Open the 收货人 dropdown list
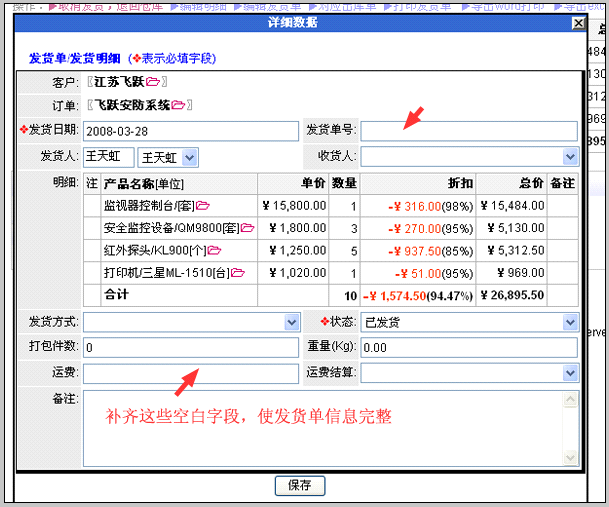The width and height of the screenshot is (609, 507). 570,157
